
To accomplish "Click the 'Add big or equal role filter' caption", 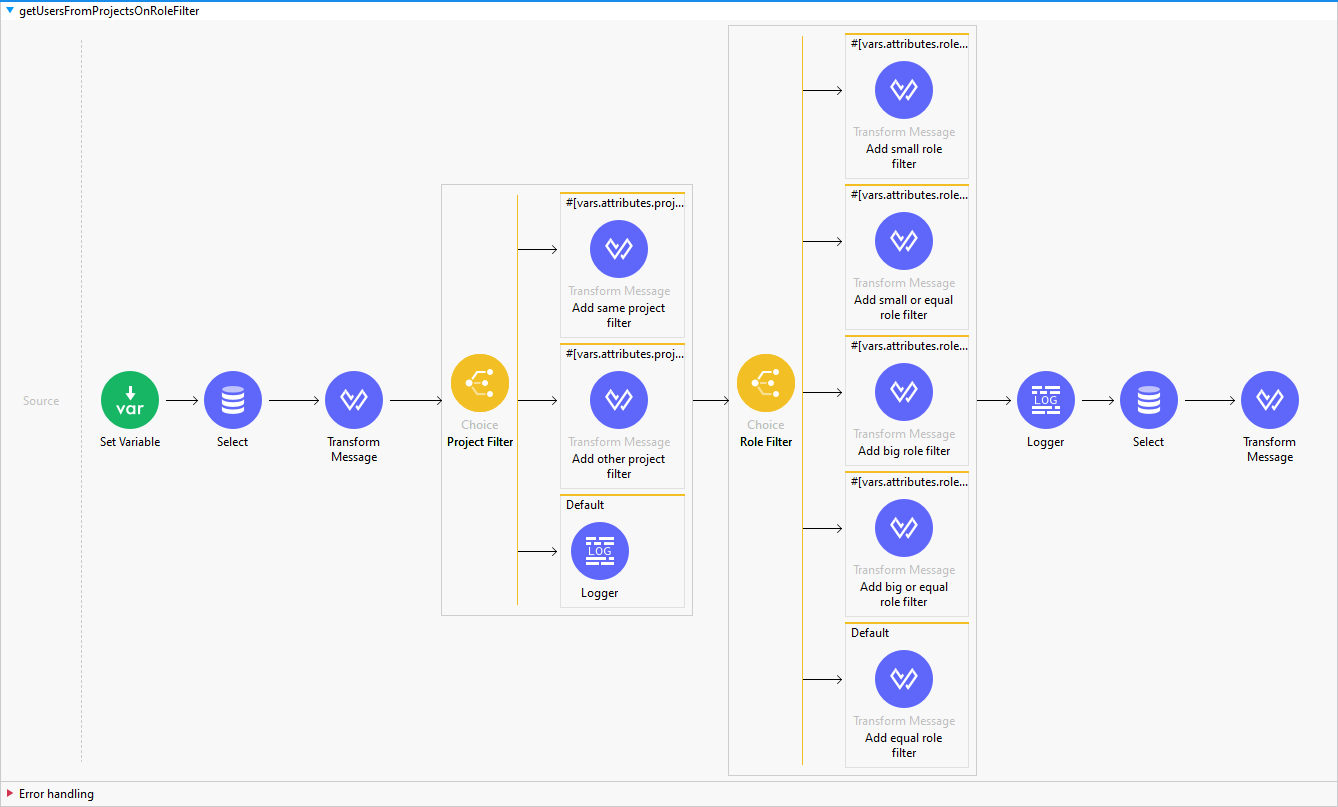I will [x=904, y=594].
